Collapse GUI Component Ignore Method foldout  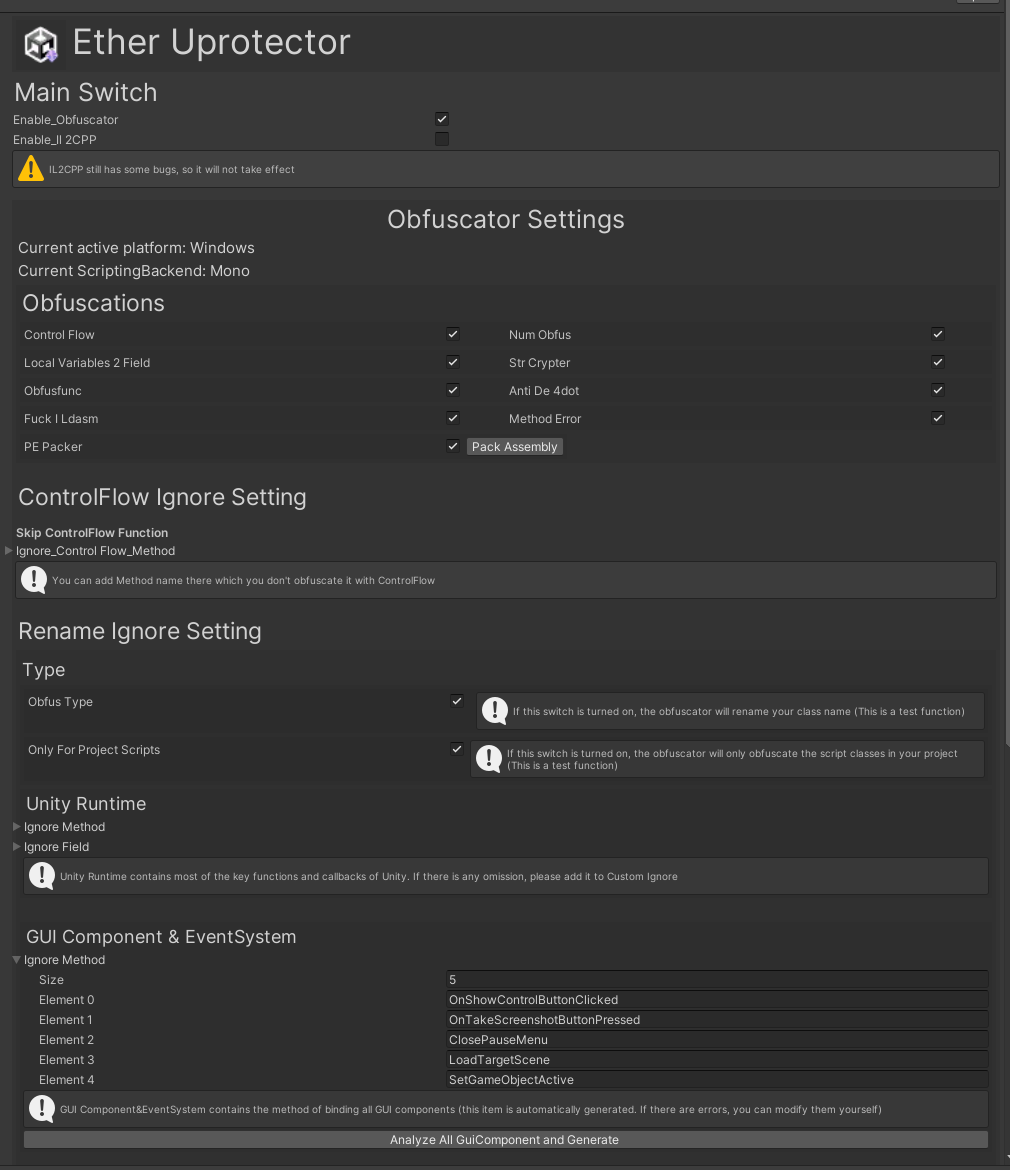(x=16, y=960)
